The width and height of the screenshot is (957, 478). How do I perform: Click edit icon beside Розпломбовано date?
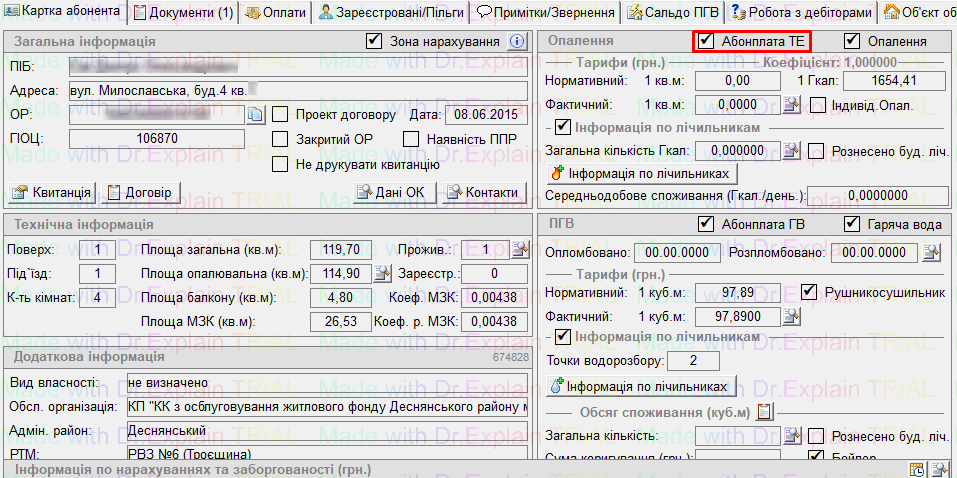pos(932,252)
